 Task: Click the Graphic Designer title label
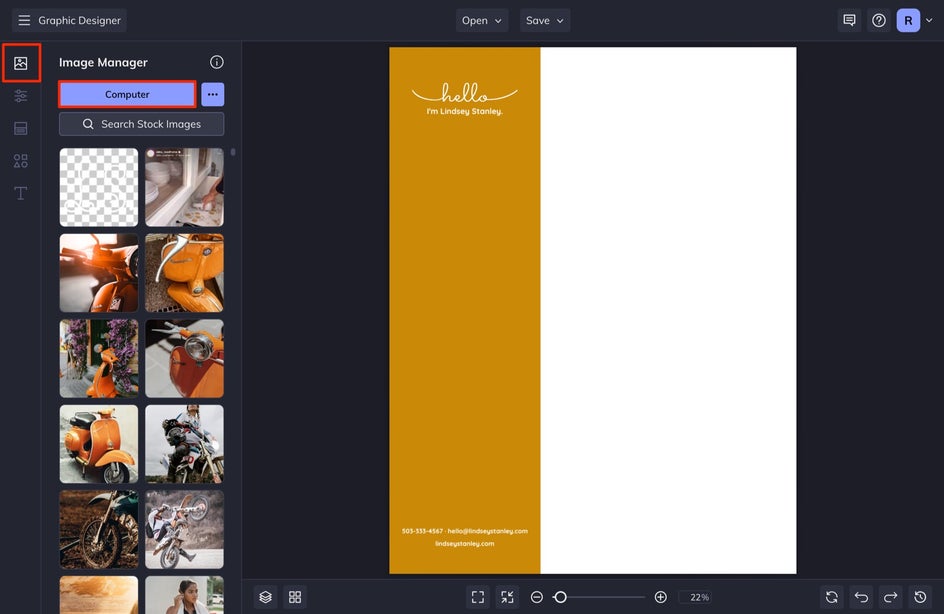79,20
